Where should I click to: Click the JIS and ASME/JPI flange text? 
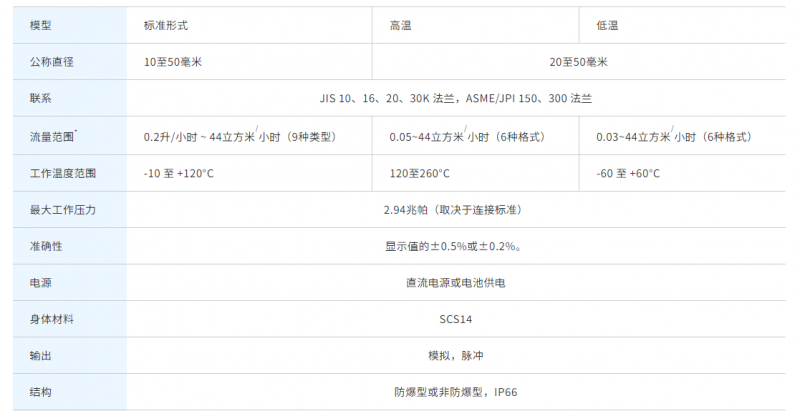(x=455, y=99)
